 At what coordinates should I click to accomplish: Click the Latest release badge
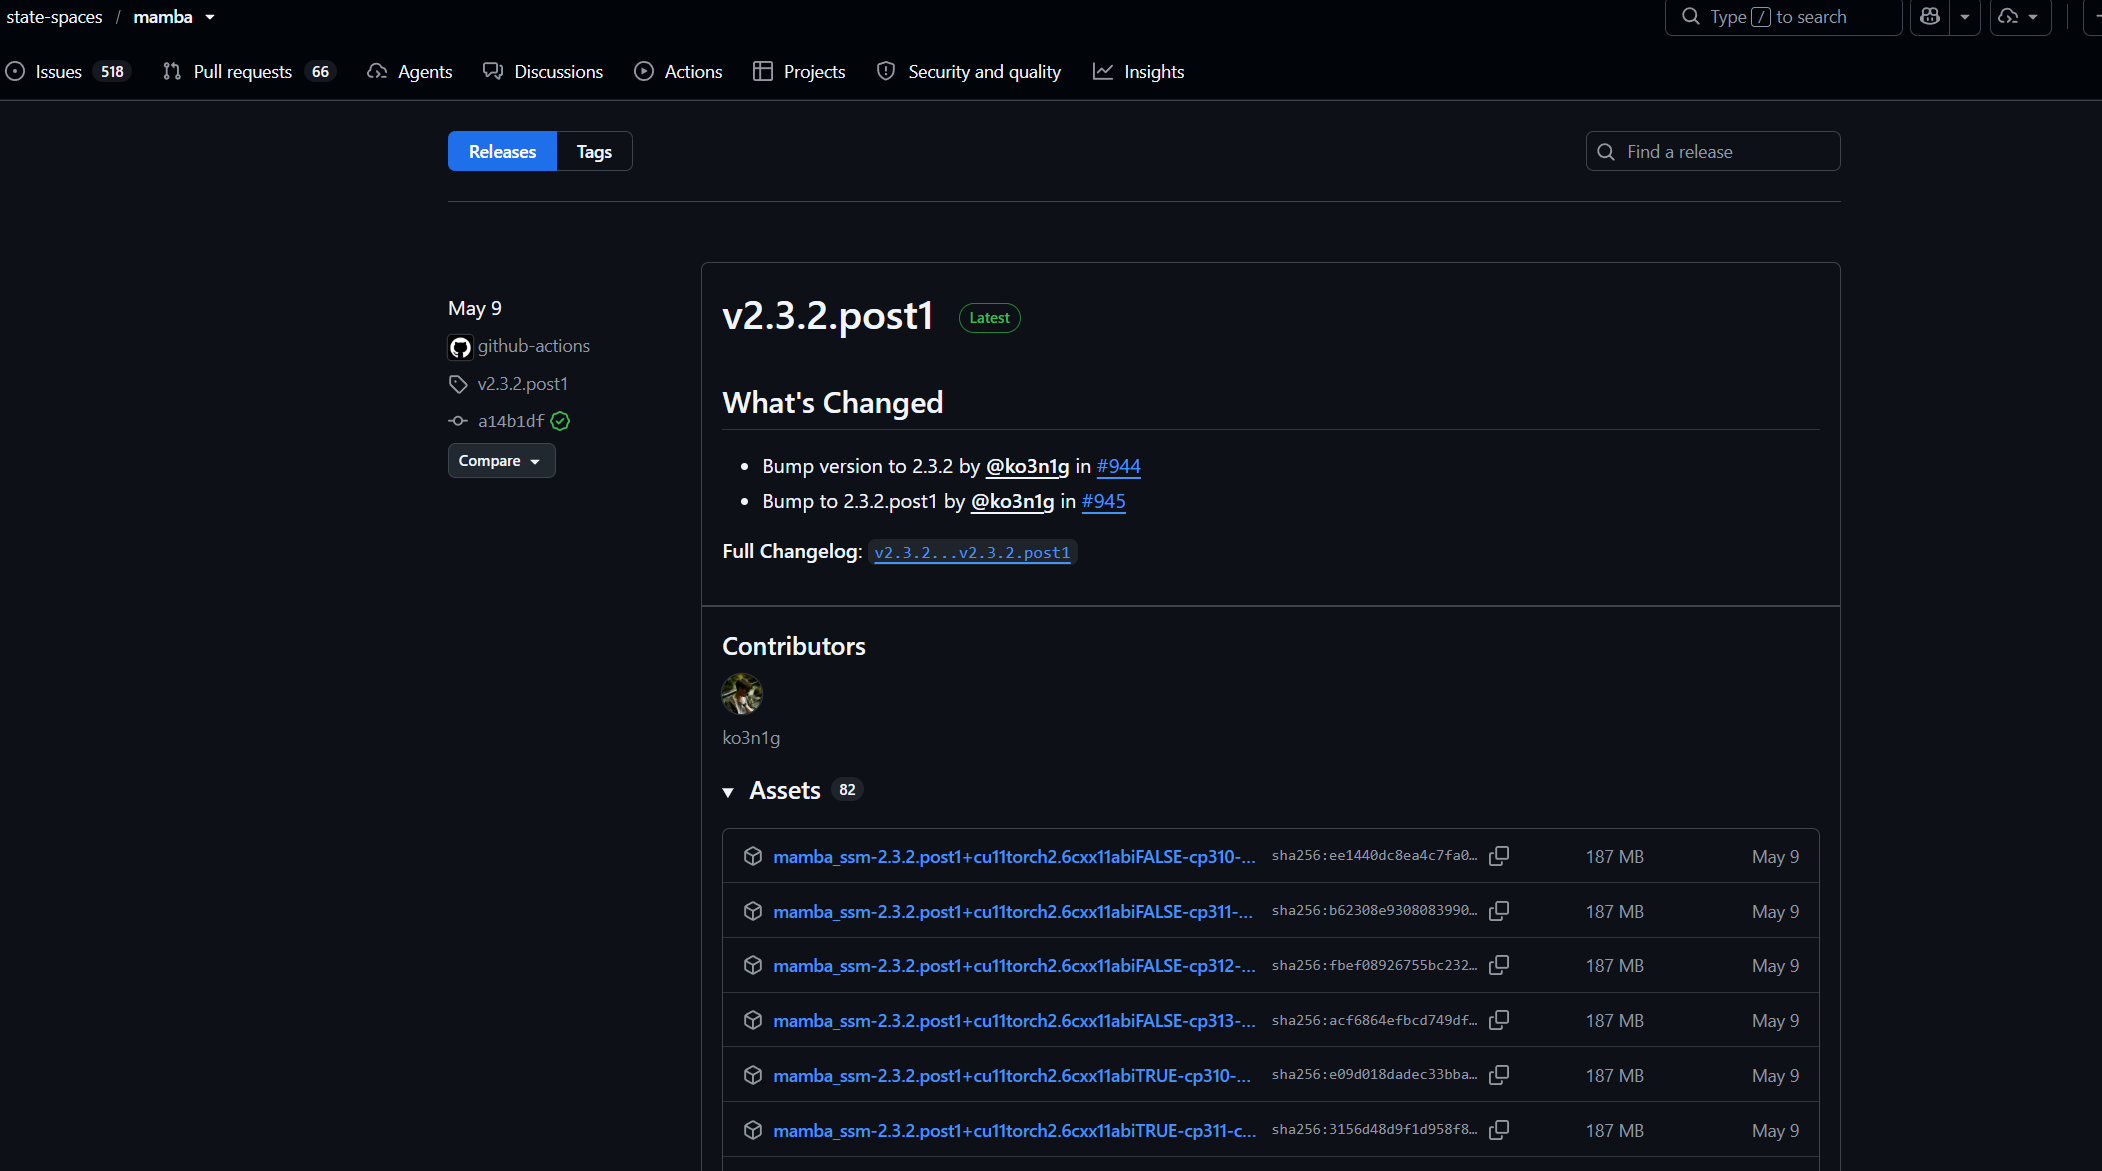(990, 318)
